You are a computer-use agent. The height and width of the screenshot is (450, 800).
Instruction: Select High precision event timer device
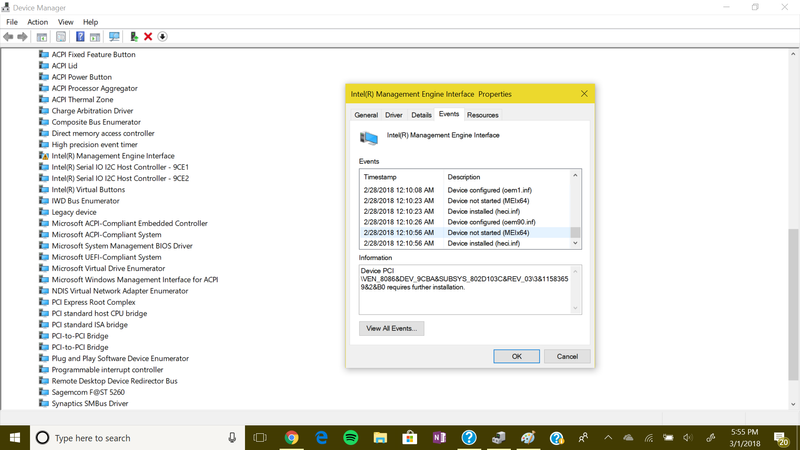tap(94, 145)
